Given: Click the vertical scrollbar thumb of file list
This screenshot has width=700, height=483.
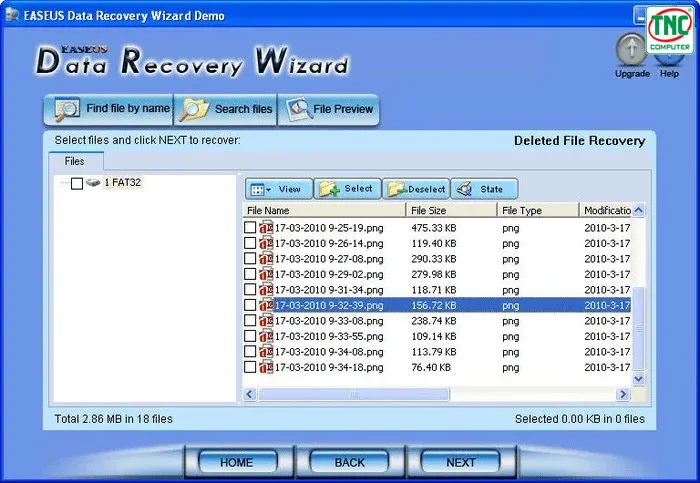Looking at the screenshot, I should coord(639,329).
